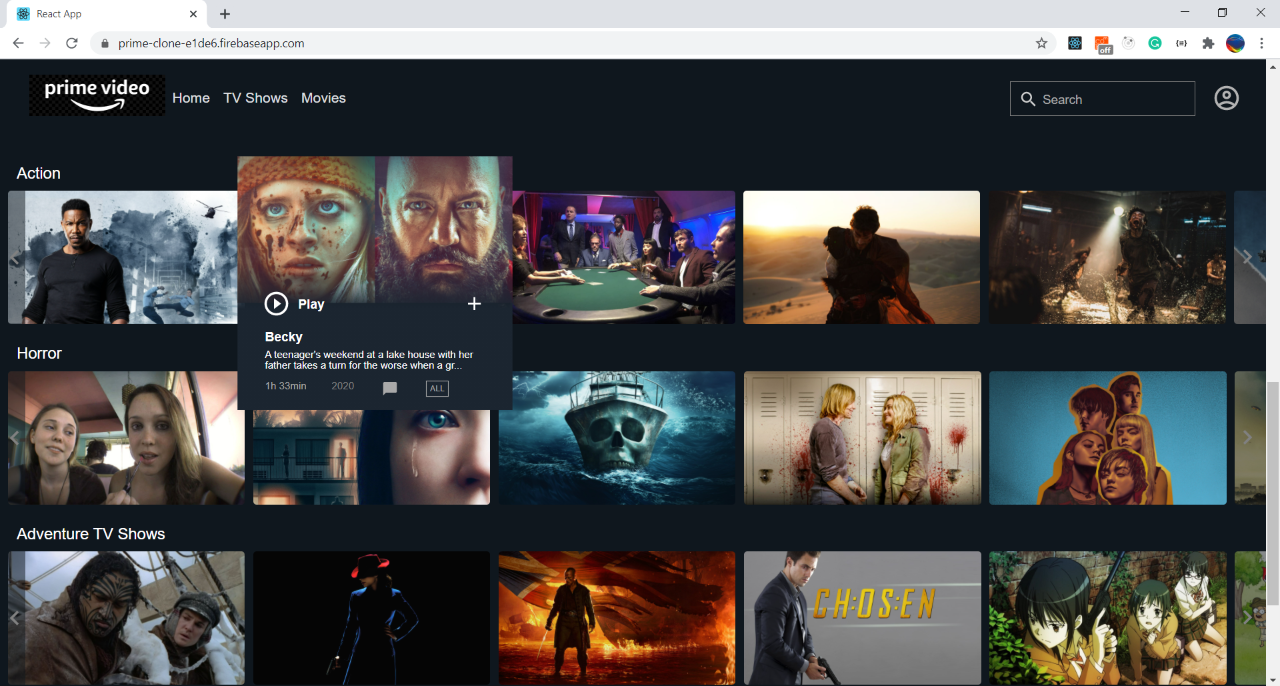Play Becky with the circular play icon

(x=276, y=304)
